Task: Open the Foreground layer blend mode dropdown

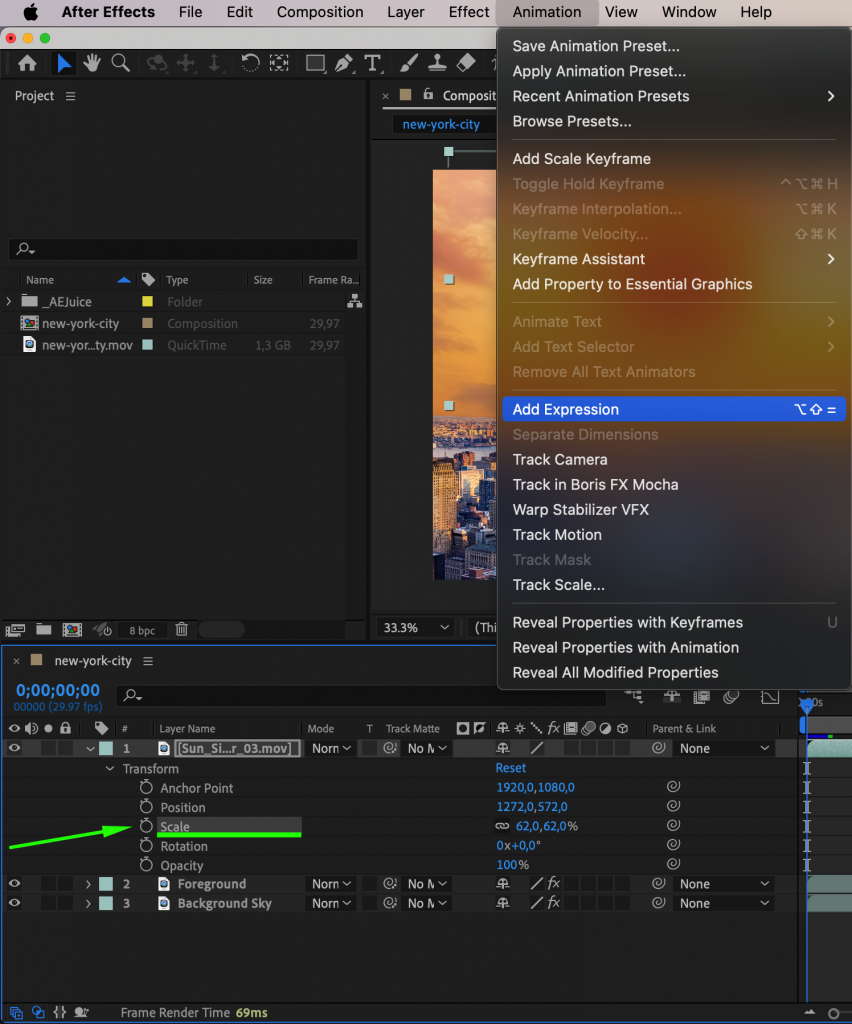Action: [331, 884]
